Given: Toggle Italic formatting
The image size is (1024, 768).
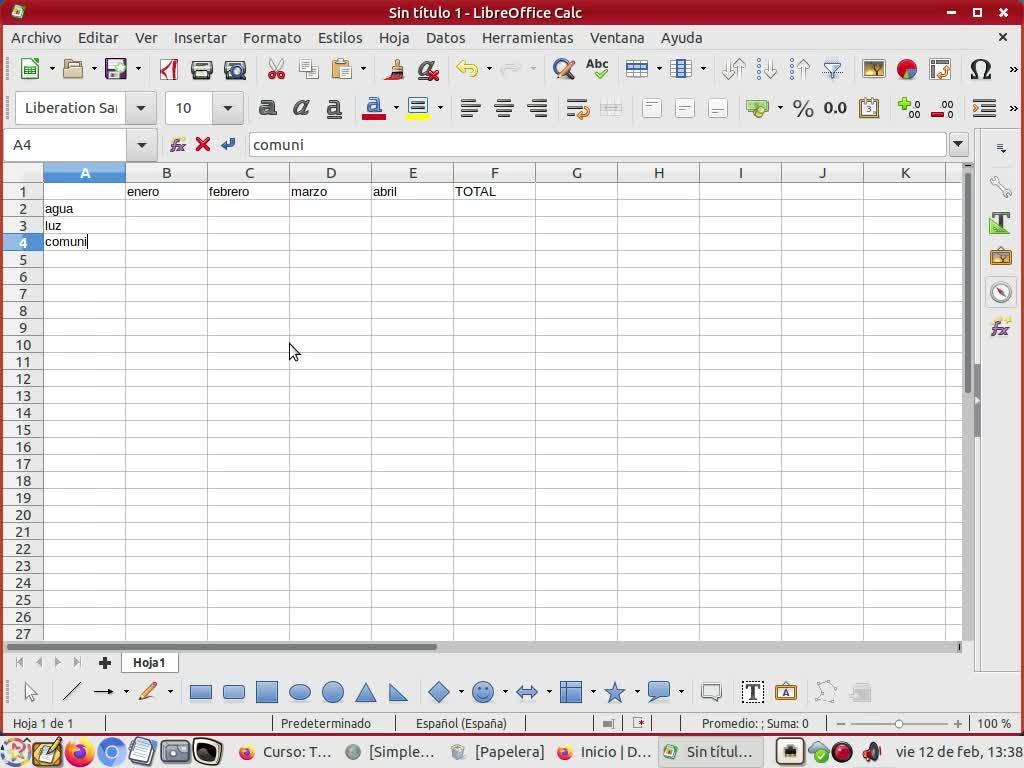Looking at the screenshot, I should coord(300,108).
